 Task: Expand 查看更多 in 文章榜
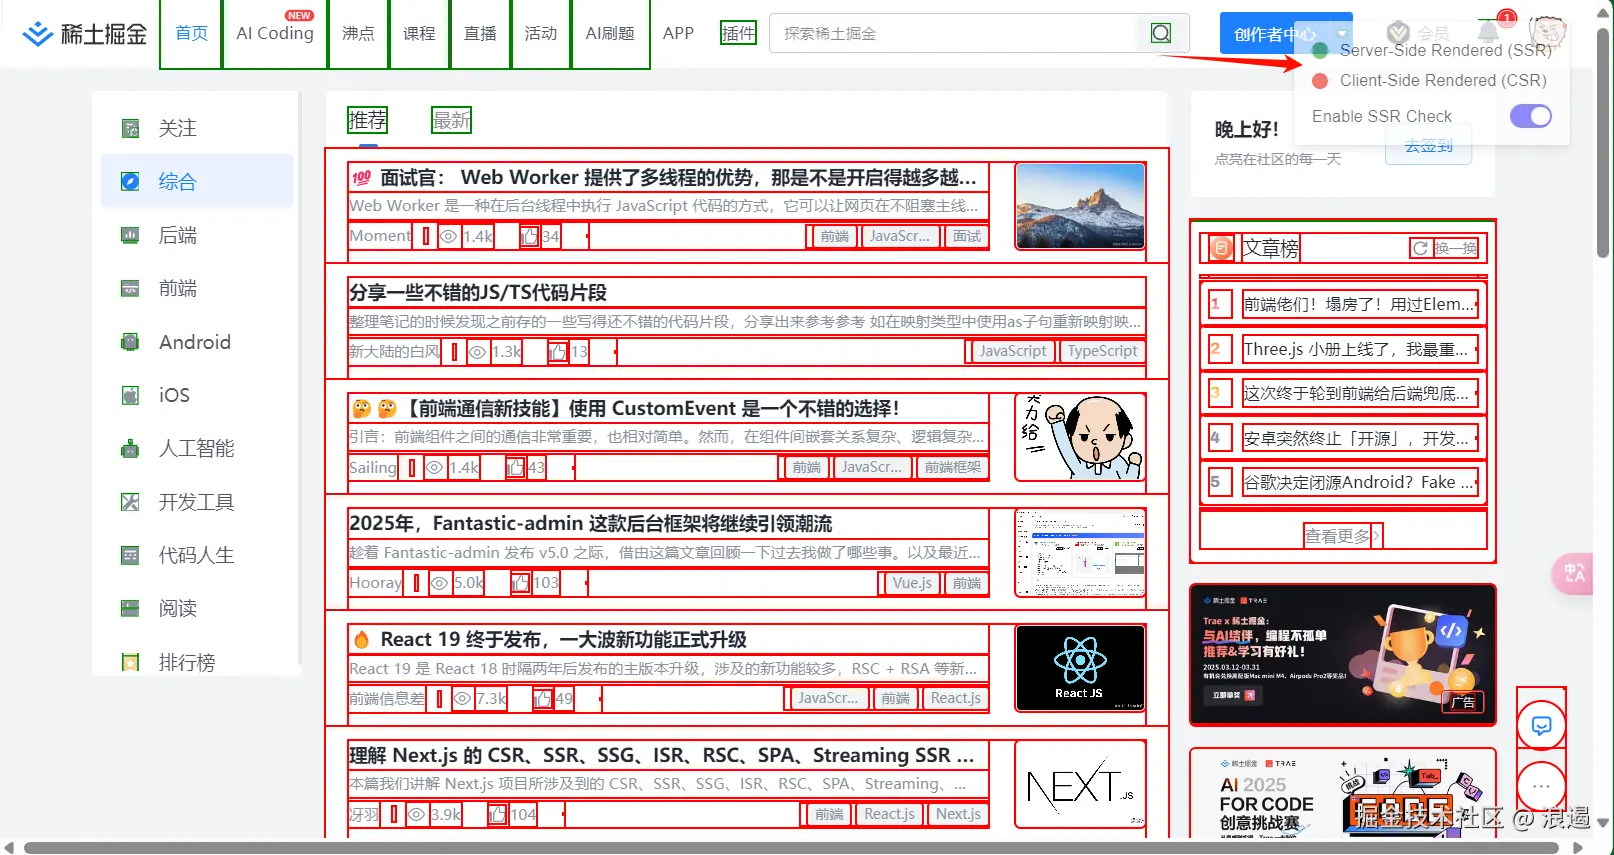pyautogui.click(x=1342, y=536)
